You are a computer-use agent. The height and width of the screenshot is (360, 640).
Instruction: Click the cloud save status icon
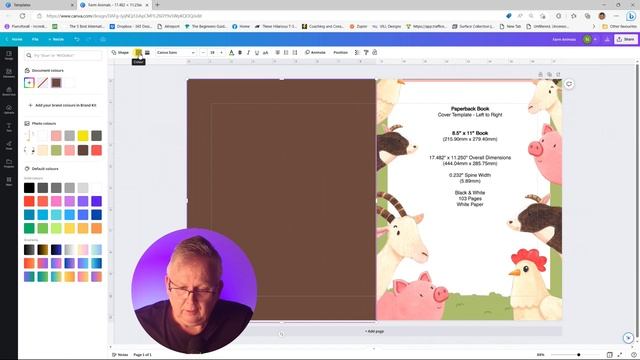[x=103, y=39]
